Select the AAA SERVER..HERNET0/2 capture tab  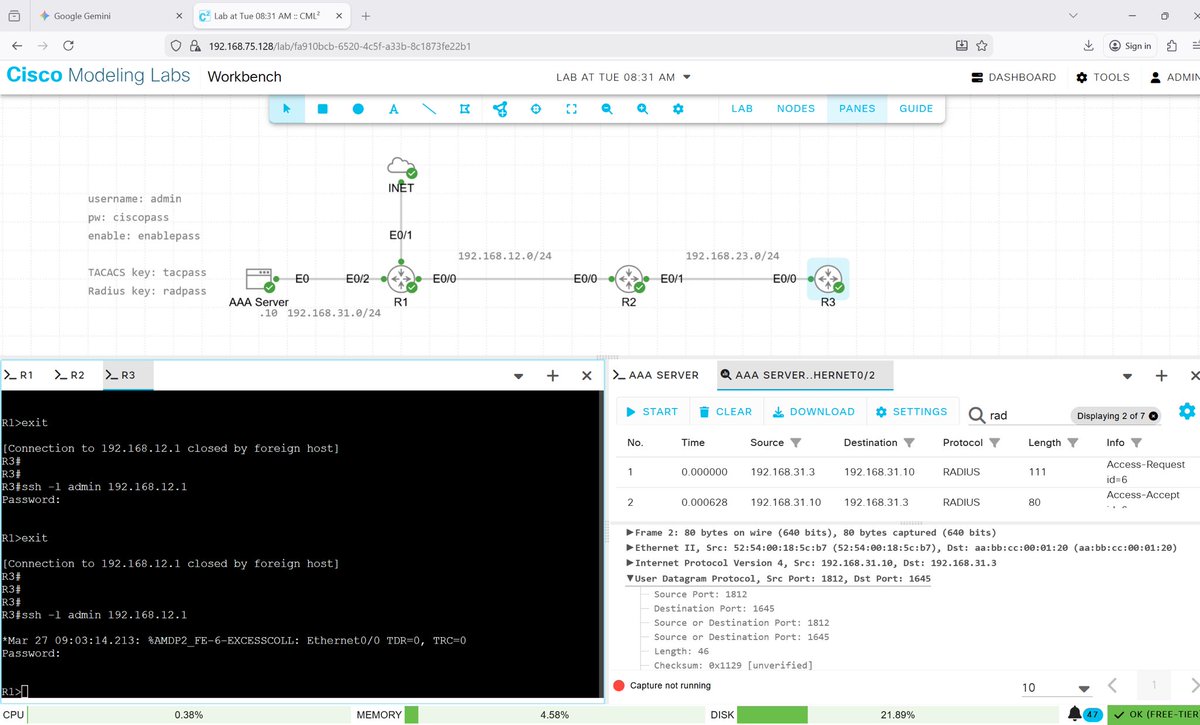(806, 375)
